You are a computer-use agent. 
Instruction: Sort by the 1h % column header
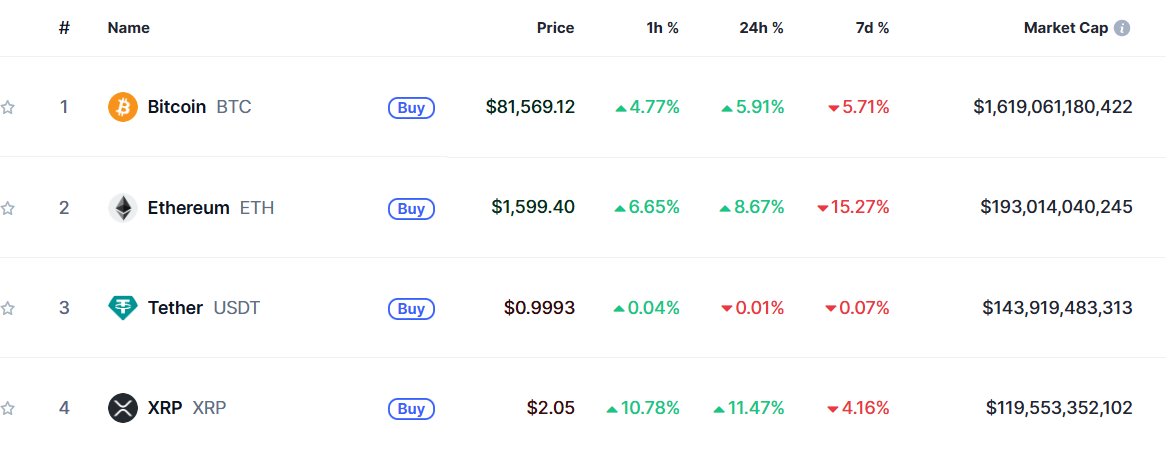coord(662,28)
